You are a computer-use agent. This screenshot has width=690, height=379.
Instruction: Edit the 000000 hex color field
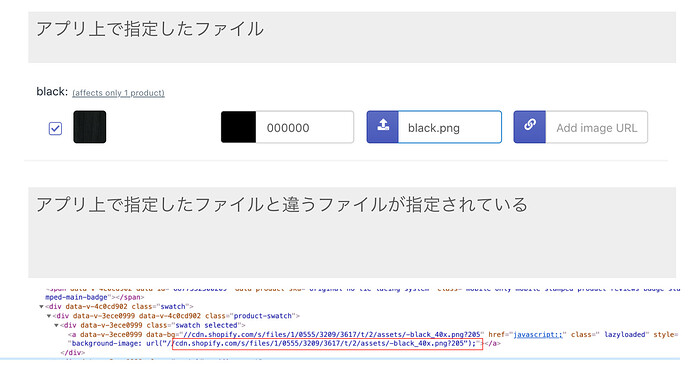pyautogui.click(x=305, y=127)
